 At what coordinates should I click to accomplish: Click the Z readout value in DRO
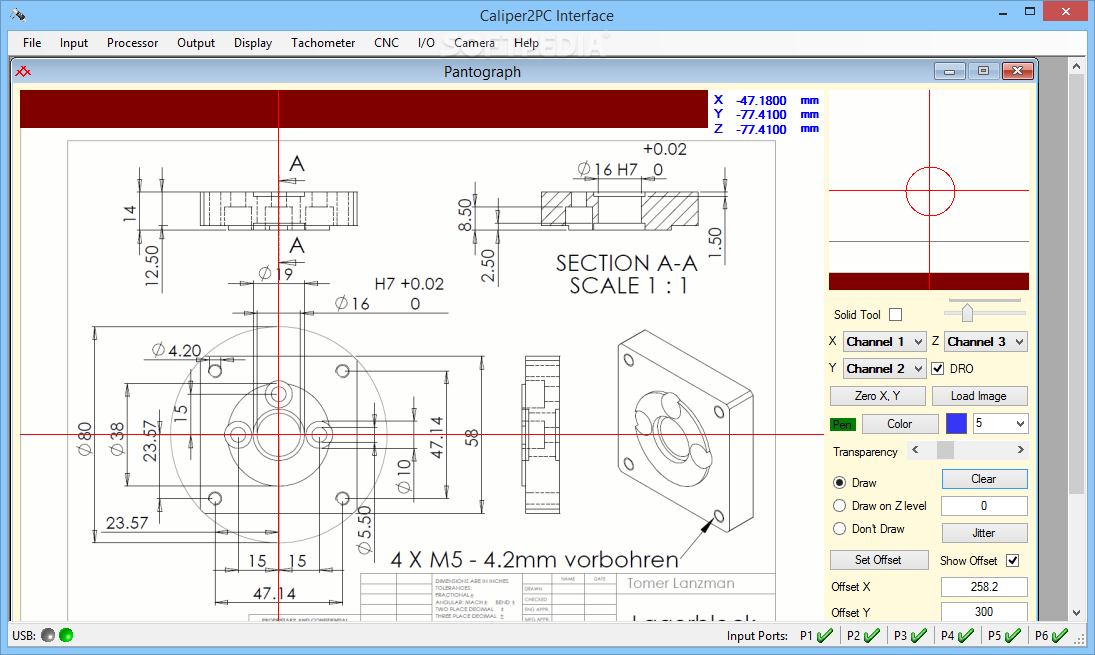(x=760, y=129)
